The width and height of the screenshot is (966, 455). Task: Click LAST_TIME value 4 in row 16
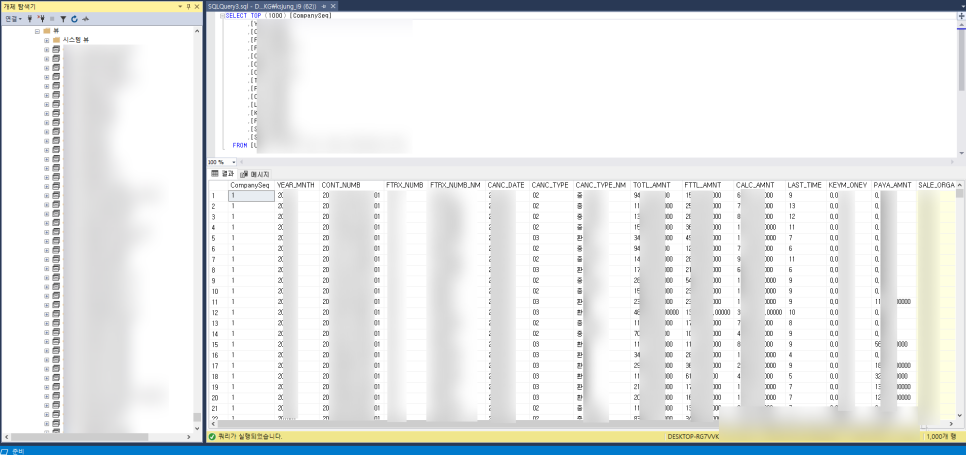tap(806, 355)
